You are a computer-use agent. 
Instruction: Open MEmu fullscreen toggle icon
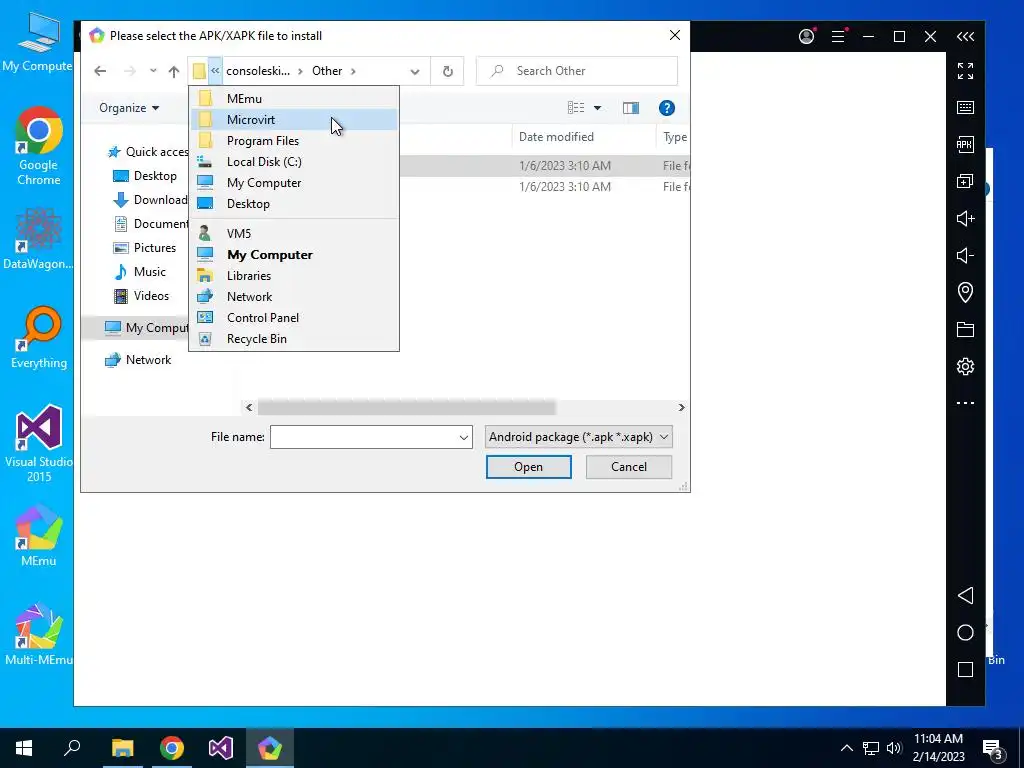coord(965,71)
